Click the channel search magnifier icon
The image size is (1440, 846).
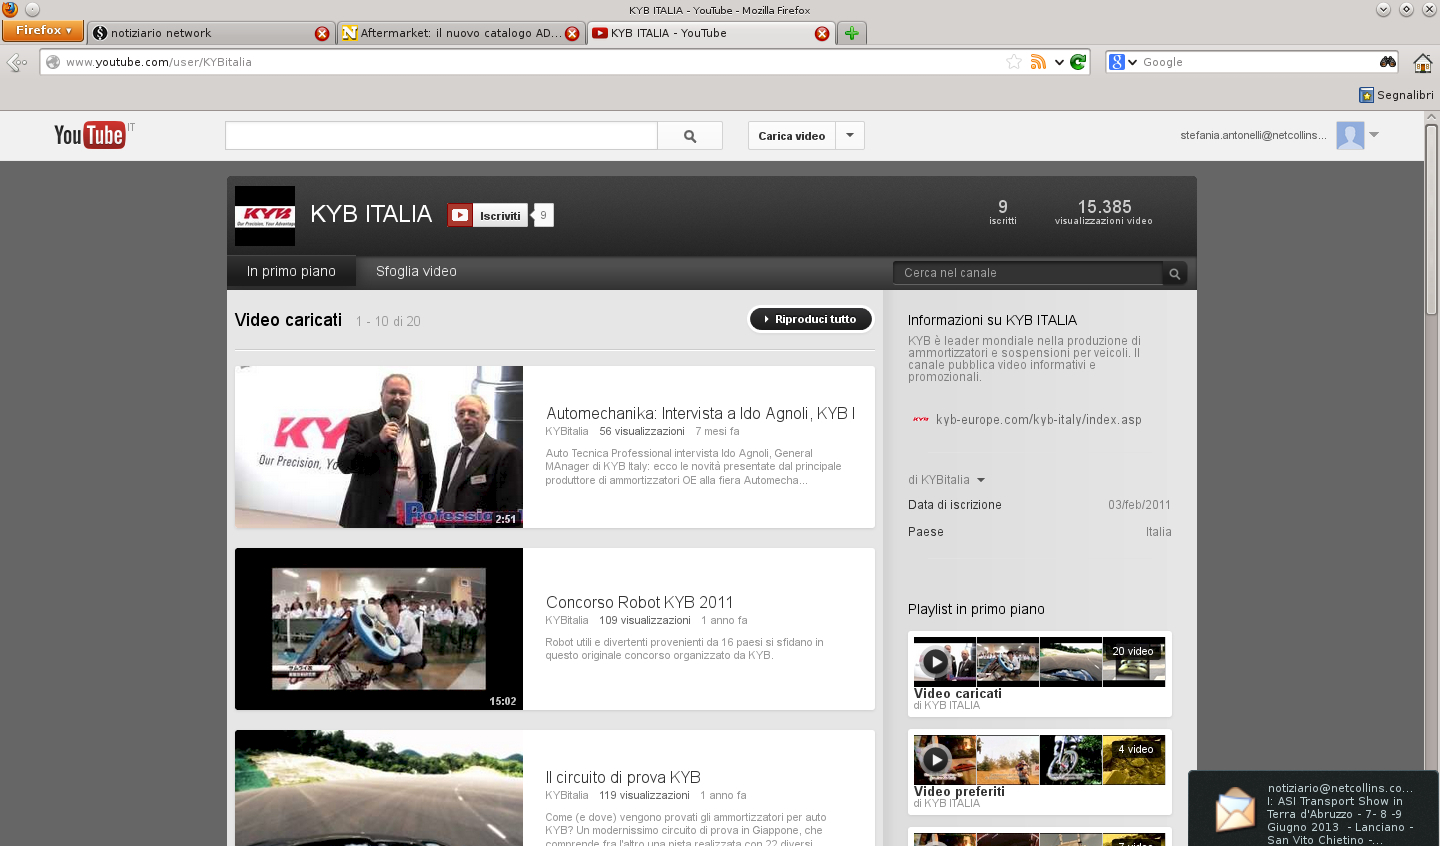coord(1175,273)
